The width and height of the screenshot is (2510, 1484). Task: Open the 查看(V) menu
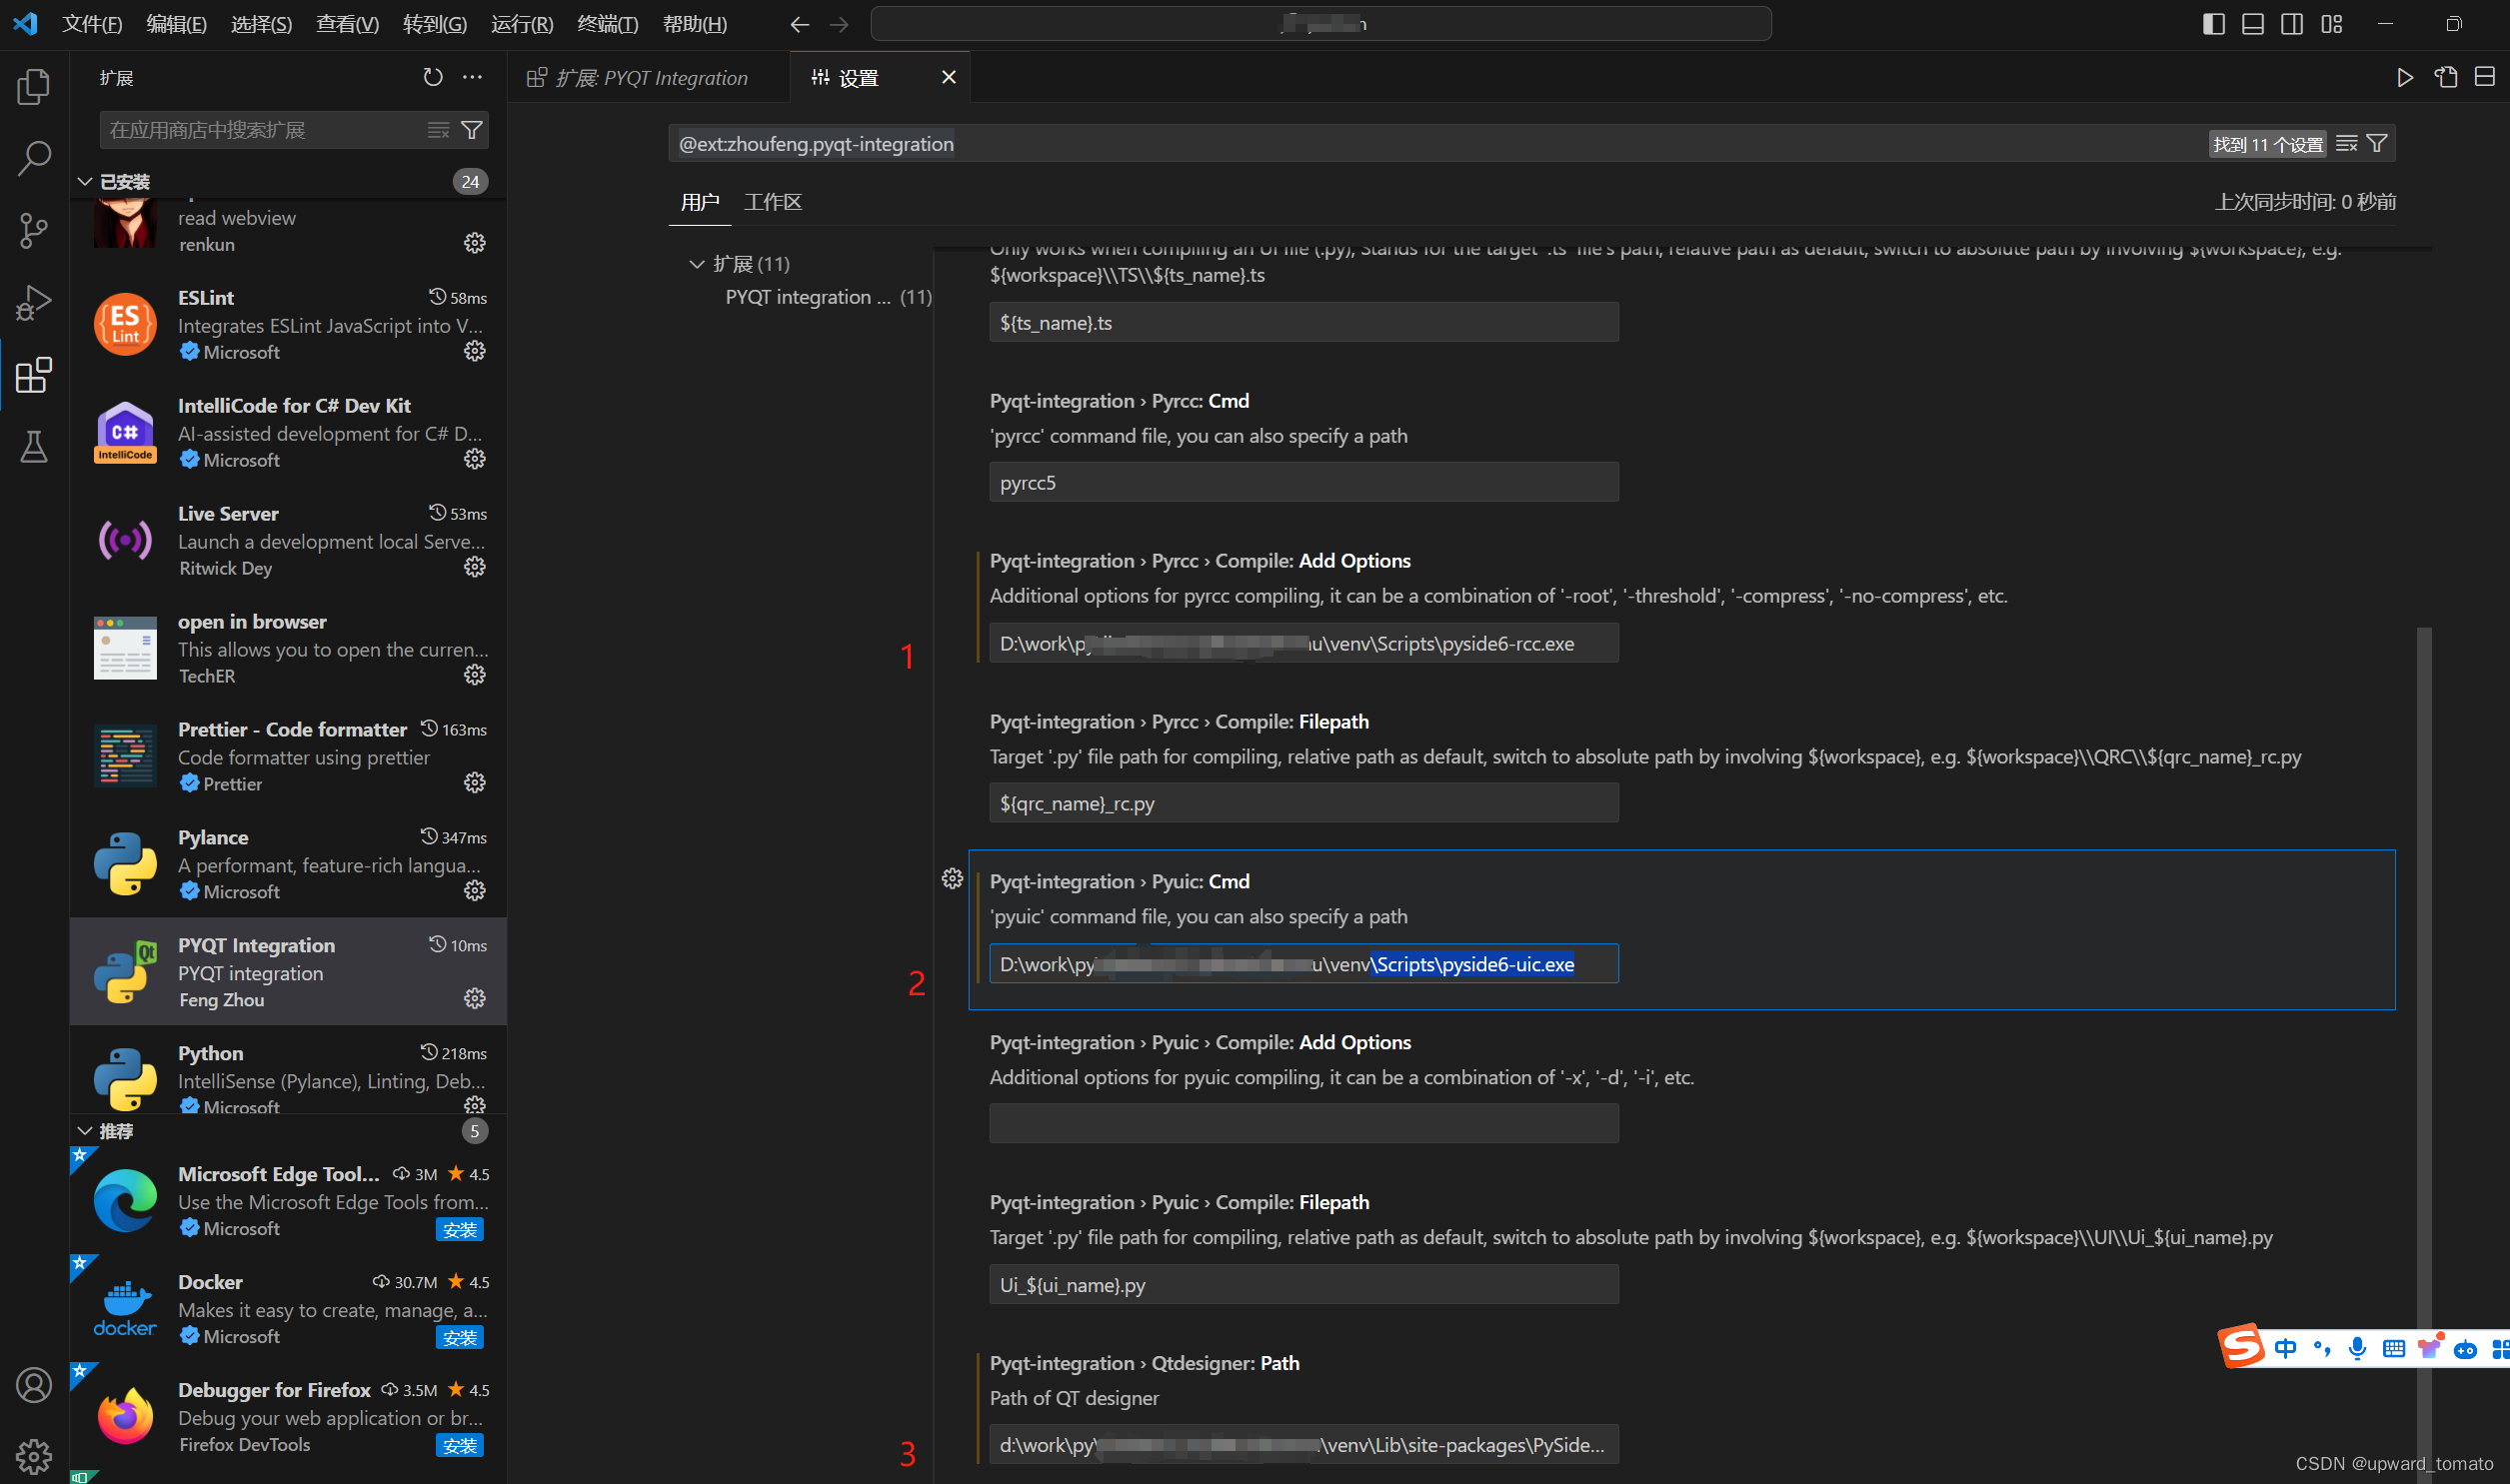[347, 24]
